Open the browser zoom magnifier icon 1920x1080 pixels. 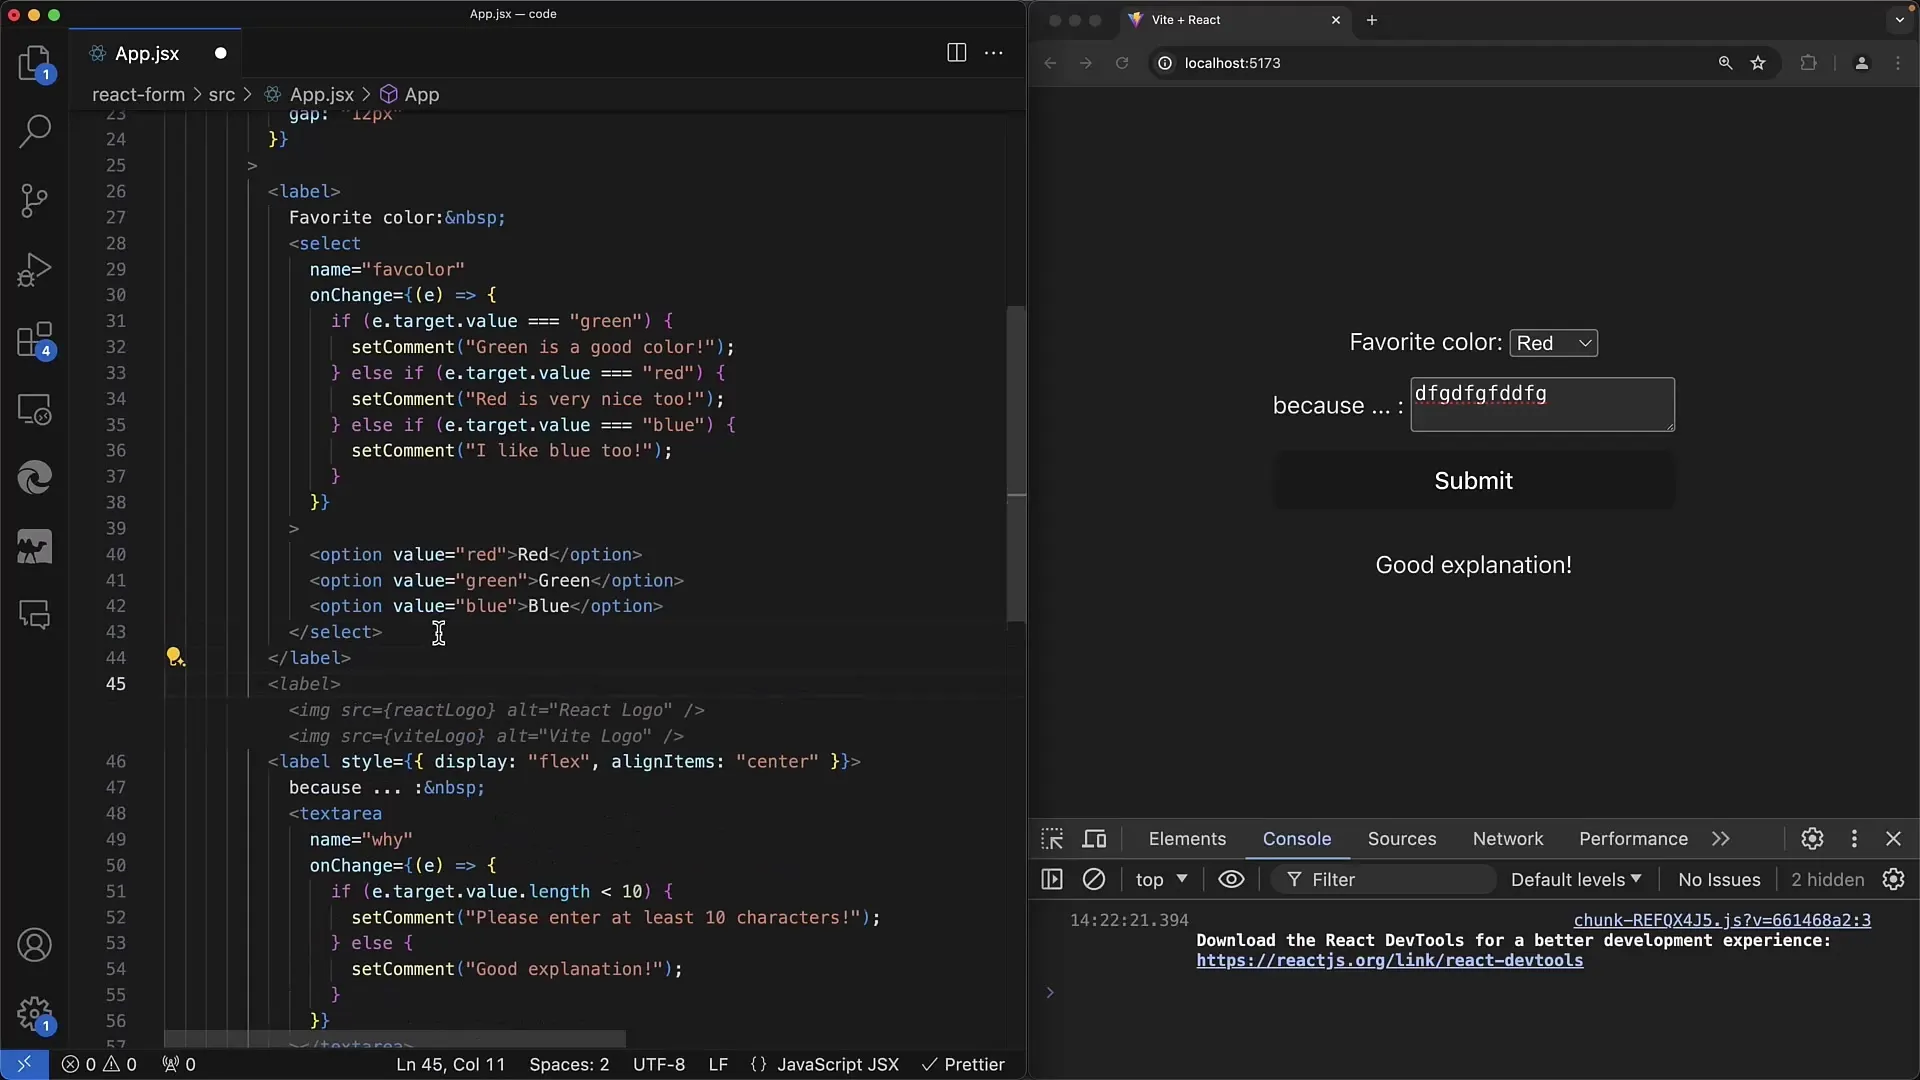(1725, 63)
